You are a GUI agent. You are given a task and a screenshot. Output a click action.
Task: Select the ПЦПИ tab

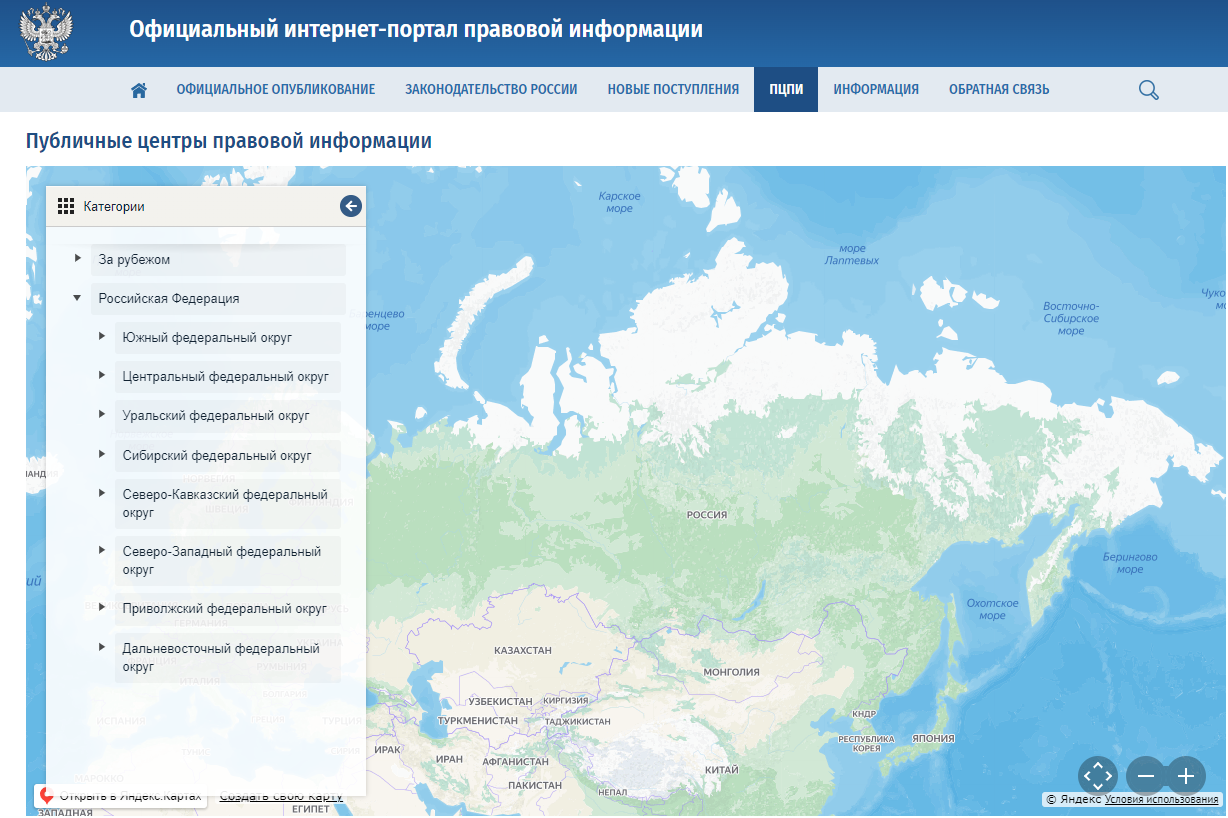pos(786,90)
